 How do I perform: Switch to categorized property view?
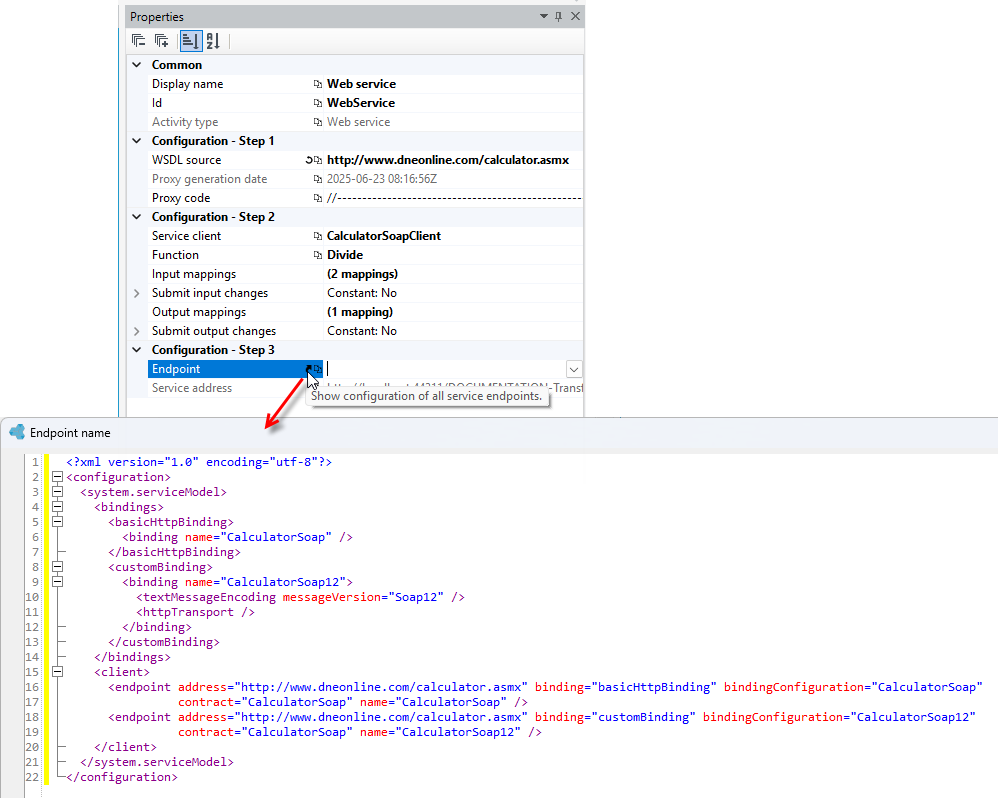point(190,41)
